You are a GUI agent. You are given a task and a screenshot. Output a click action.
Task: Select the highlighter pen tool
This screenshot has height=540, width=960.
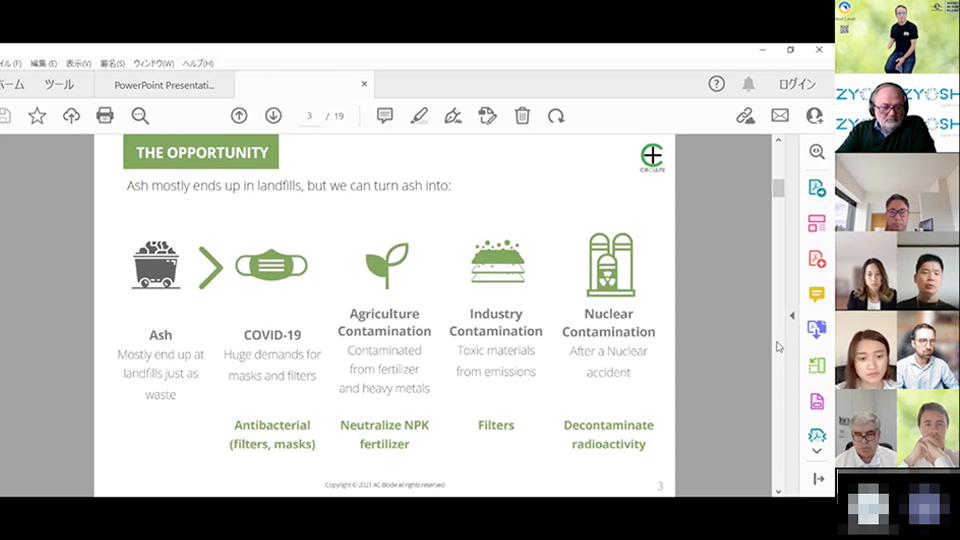tap(419, 116)
